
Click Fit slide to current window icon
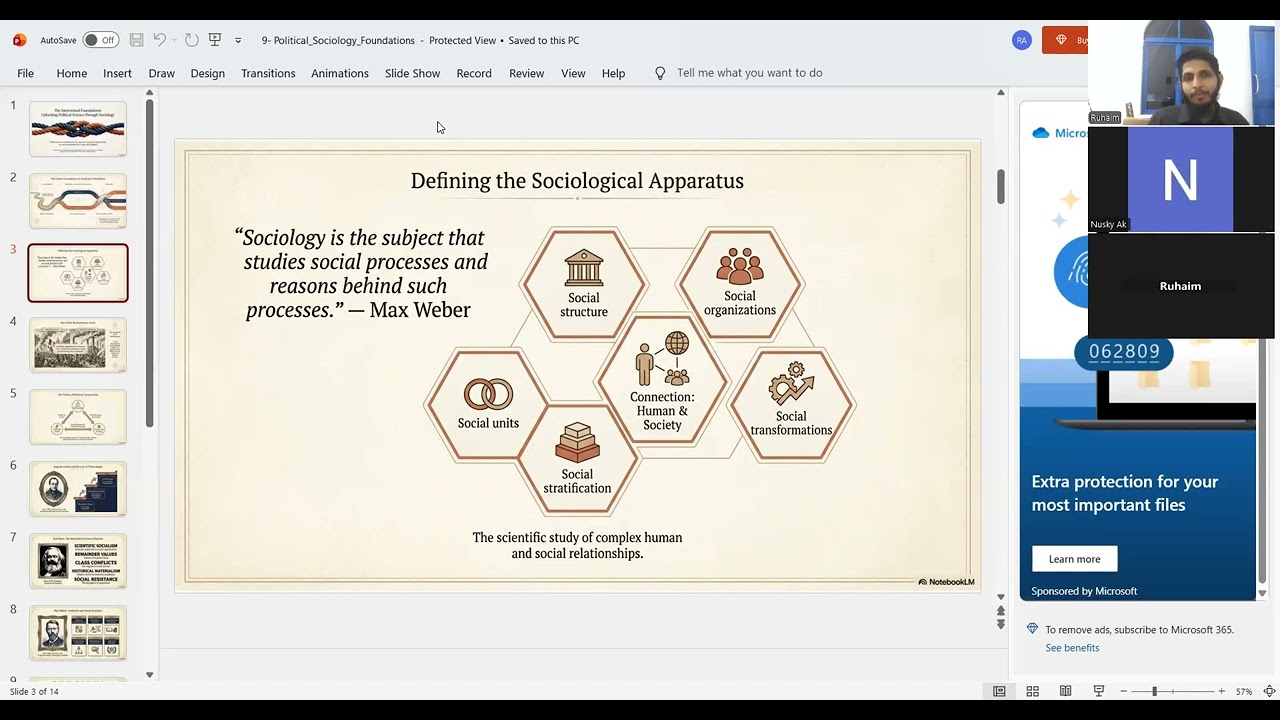(x=1269, y=691)
